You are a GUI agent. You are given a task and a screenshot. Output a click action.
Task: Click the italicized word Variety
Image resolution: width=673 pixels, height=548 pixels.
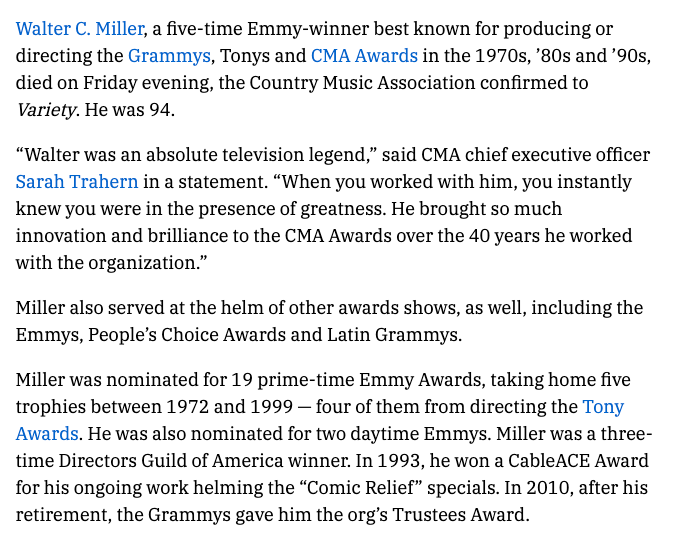point(45,110)
